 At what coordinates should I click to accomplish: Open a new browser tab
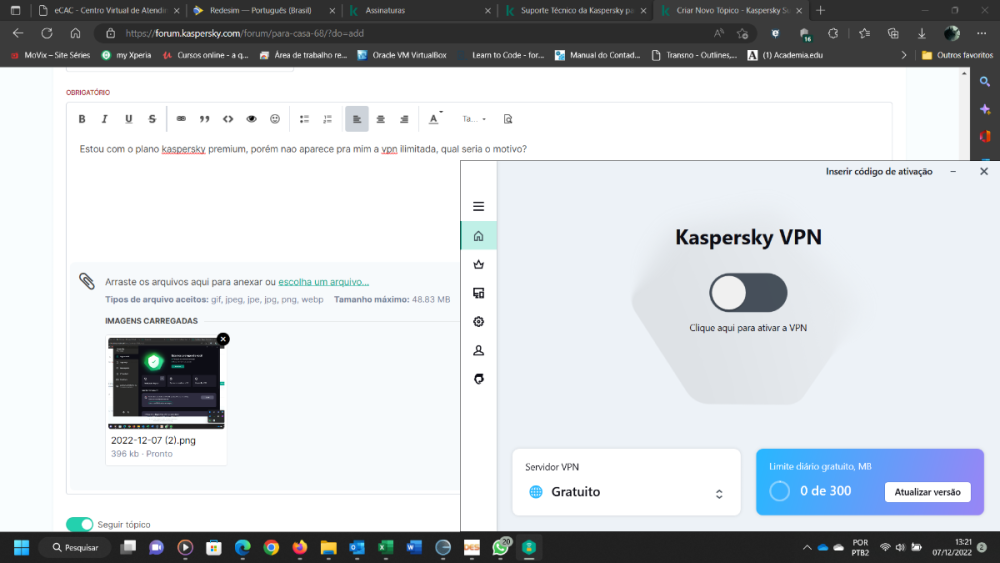(x=821, y=10)
